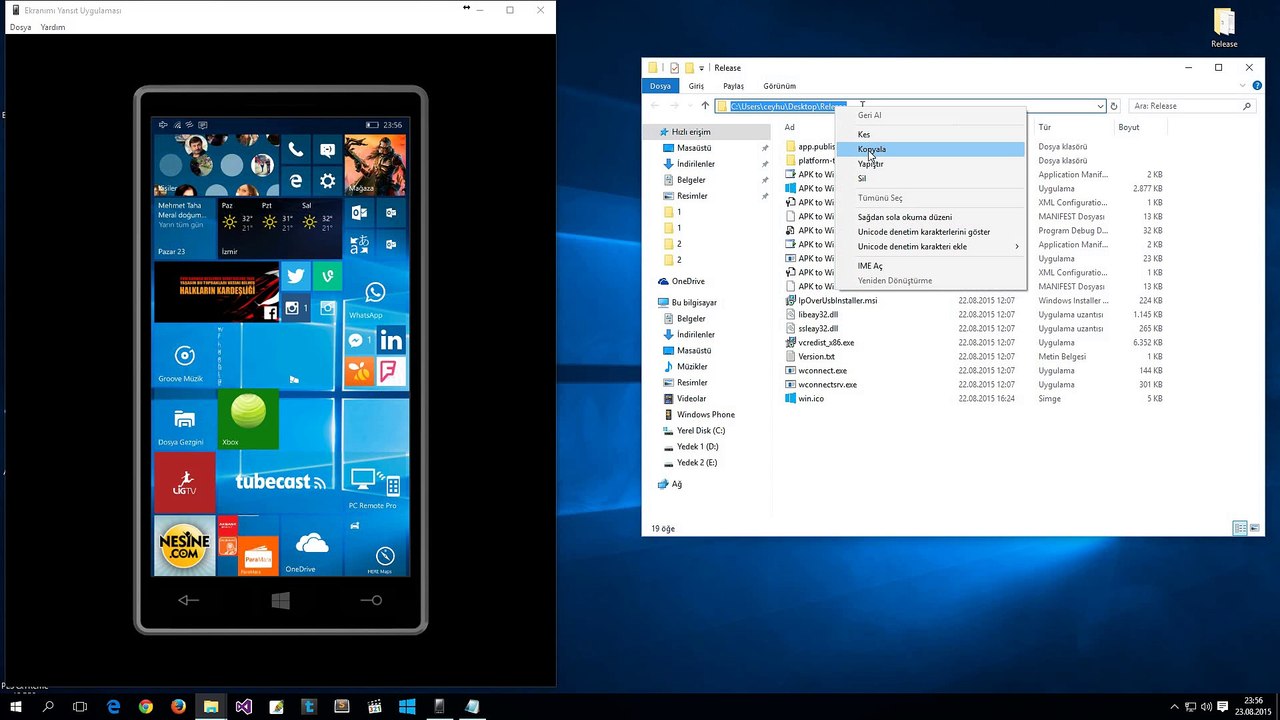The width and height of the screenshot is (1280, 720).
Task: Open the Yardım menu in mirror app
Action: [53, 27]
